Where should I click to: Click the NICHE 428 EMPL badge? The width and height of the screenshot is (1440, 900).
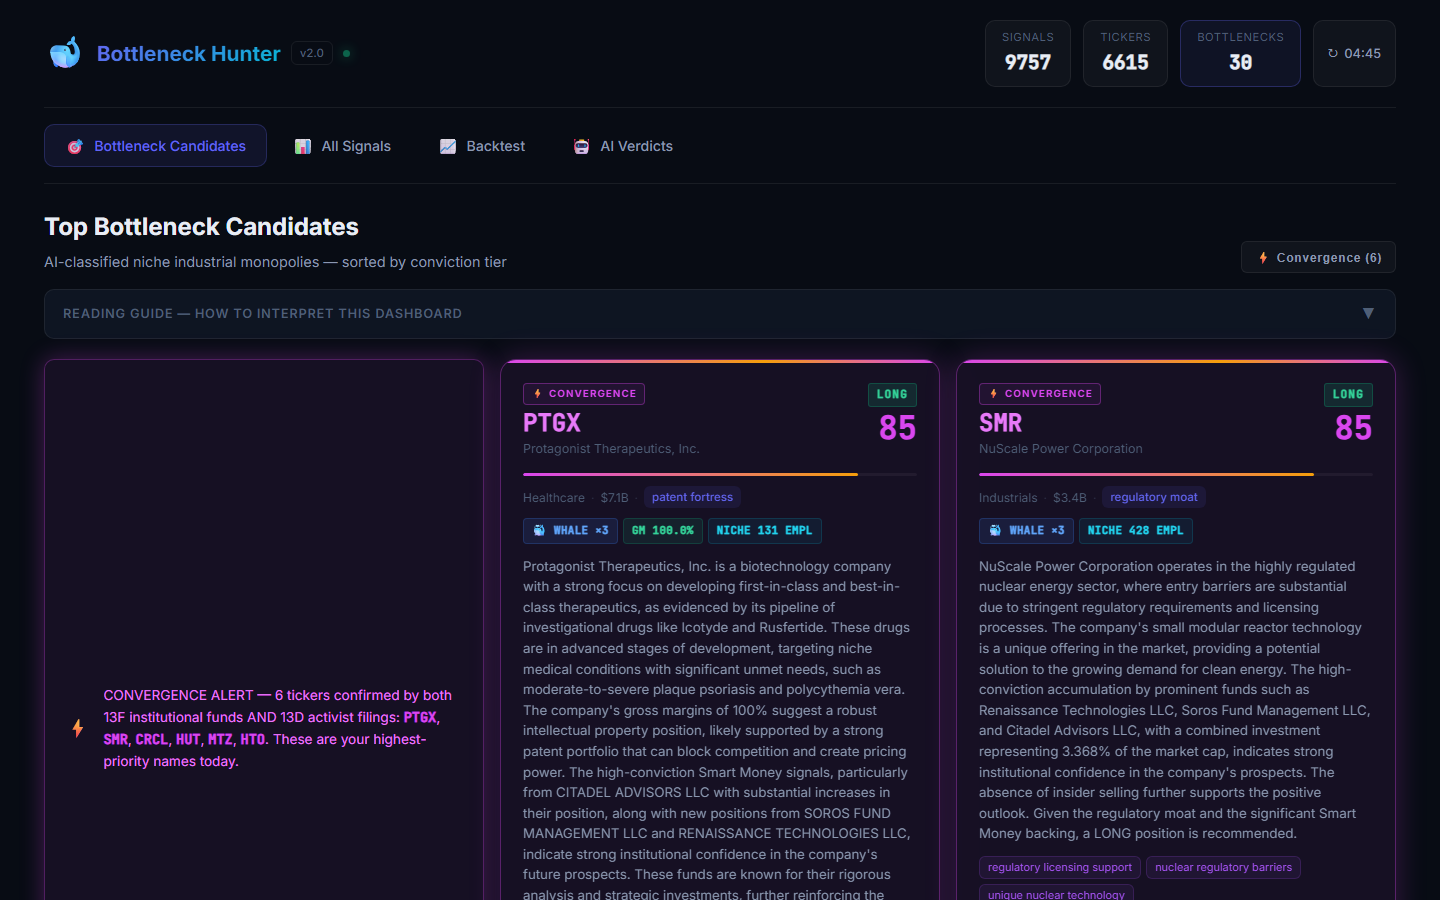pyautogui.click(x=1136, y=531)
